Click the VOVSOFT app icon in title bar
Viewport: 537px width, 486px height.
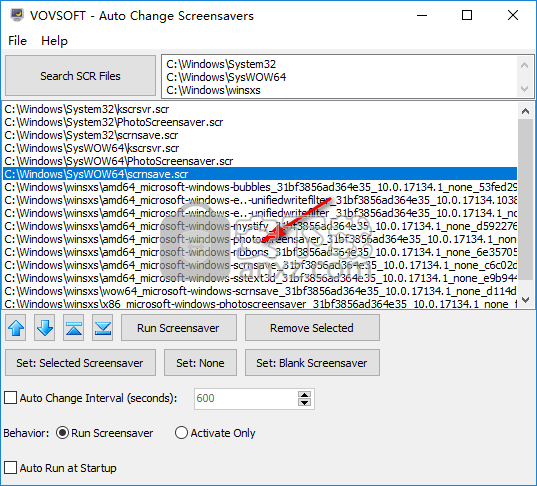pyautogui.click(x=17, y=15)
